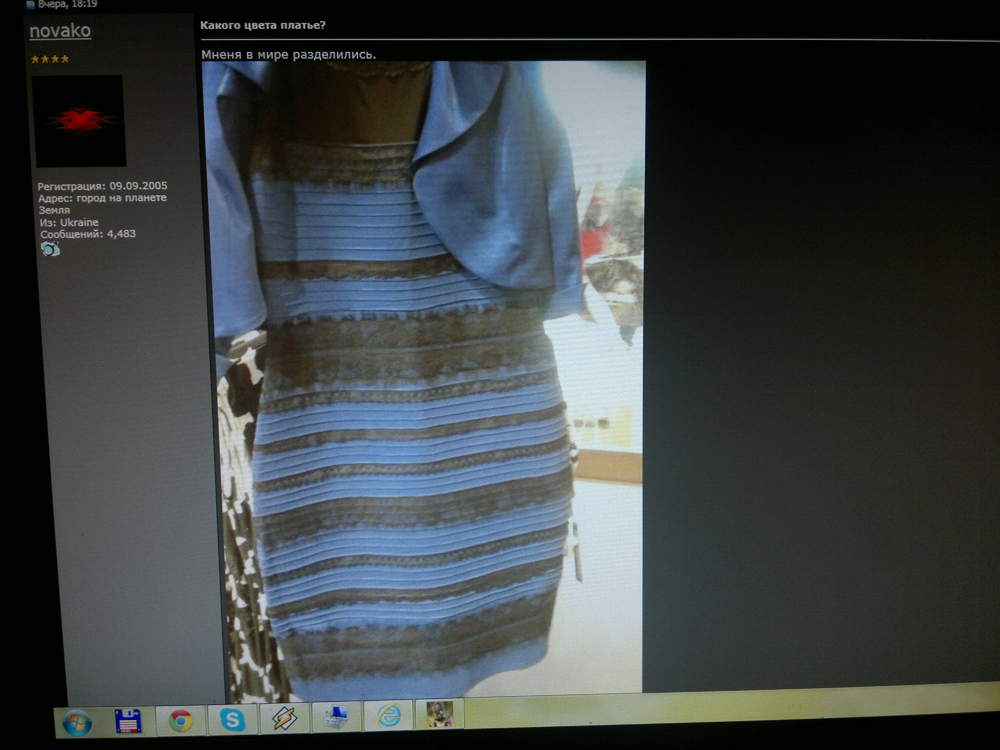Open Skype from the taskbar
The height and width of the screenshot is (750, 1000).
coord(232,719)
